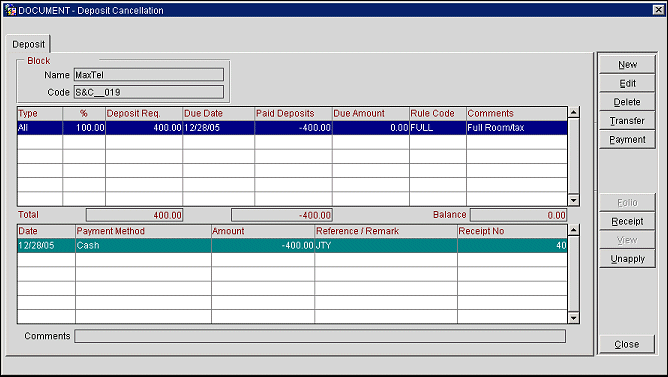668x377 pixels.
Task: Select the 12/28/05 due date cell
Action: pyautogui.click(x=219, y=128)
